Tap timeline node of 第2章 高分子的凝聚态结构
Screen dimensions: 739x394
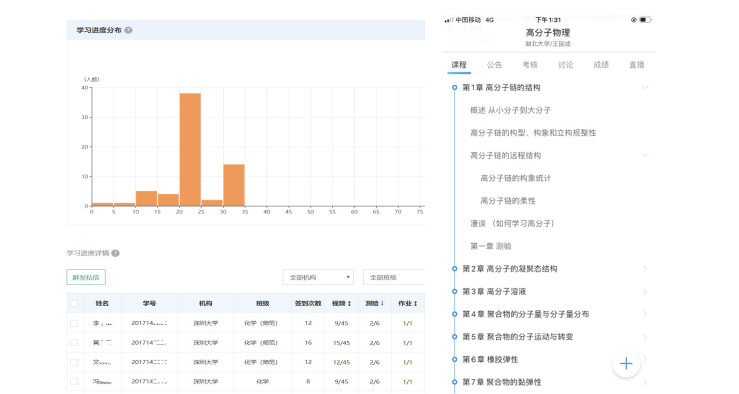click(x=454, y=269)
